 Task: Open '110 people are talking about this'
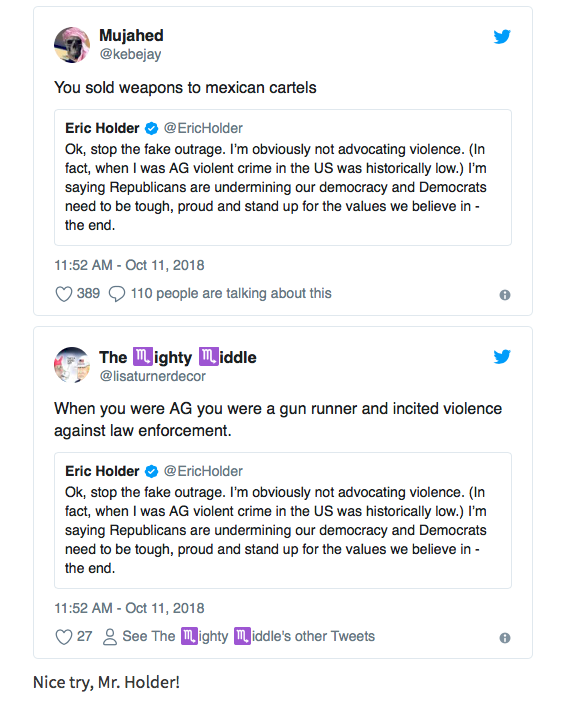pos(231,293)
